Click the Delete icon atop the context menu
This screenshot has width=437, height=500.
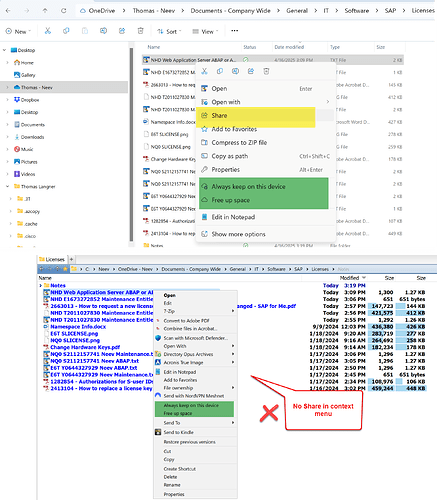coord(266,71)
